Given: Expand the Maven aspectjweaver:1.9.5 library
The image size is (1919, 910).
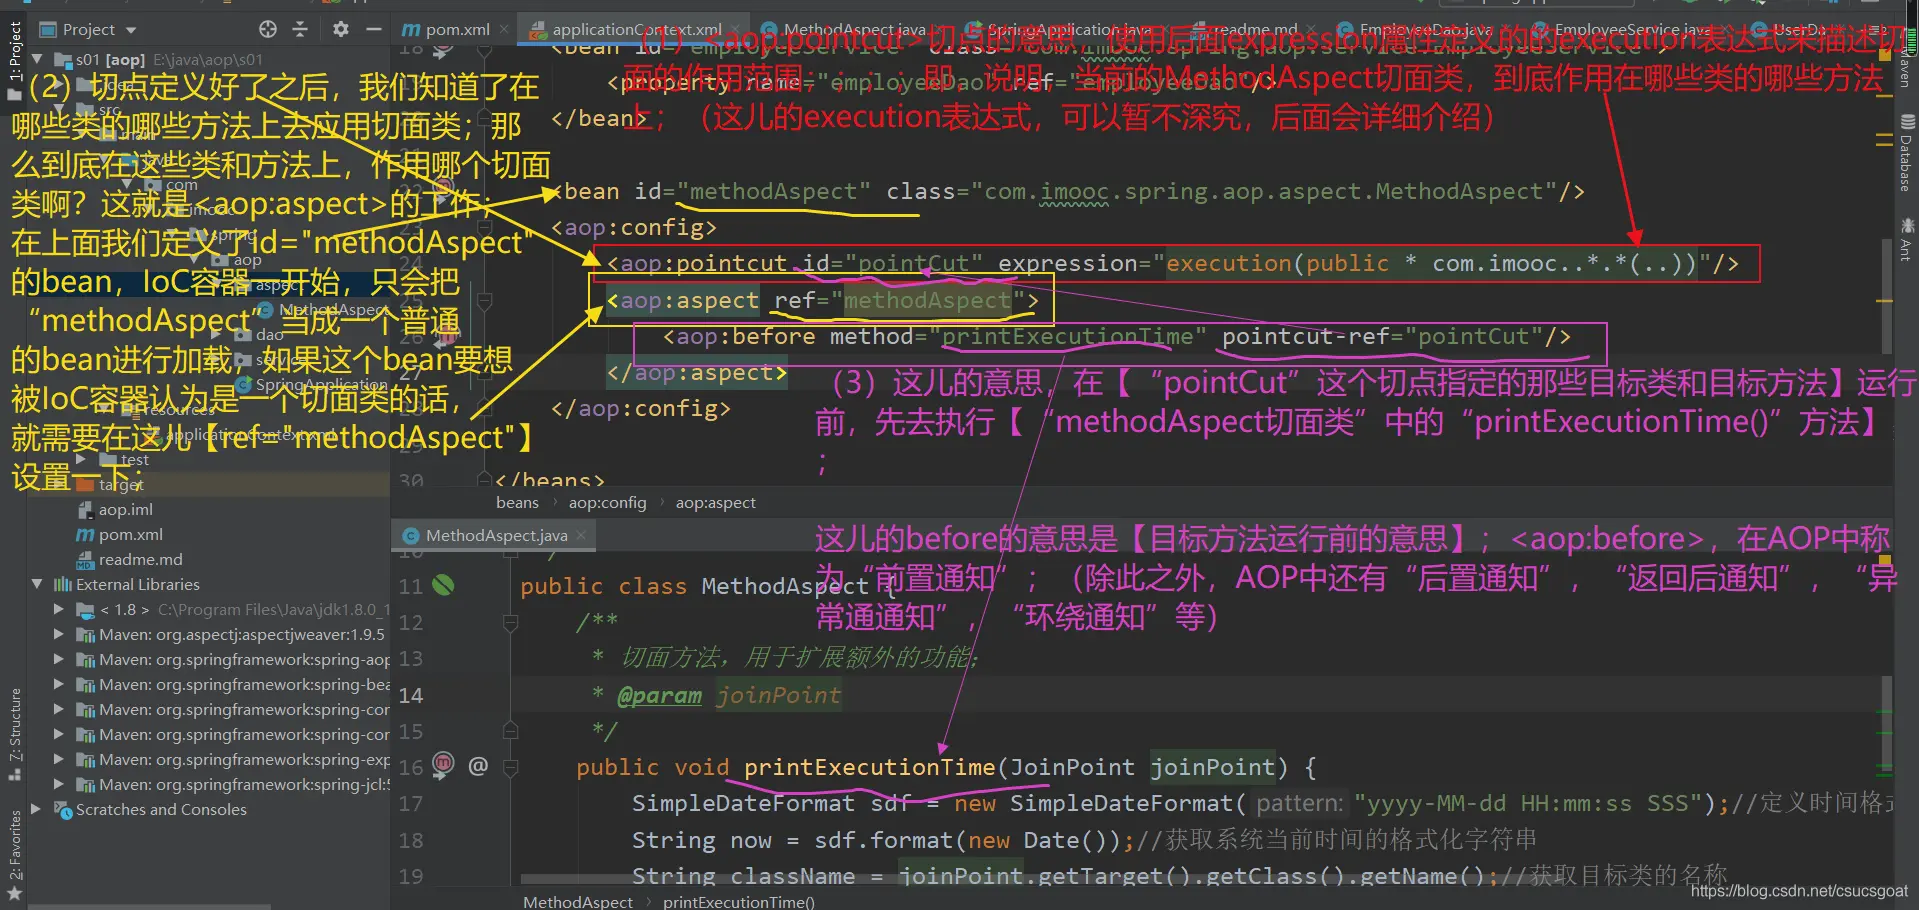Looking at the screenshot, I should tap(58, 634).
